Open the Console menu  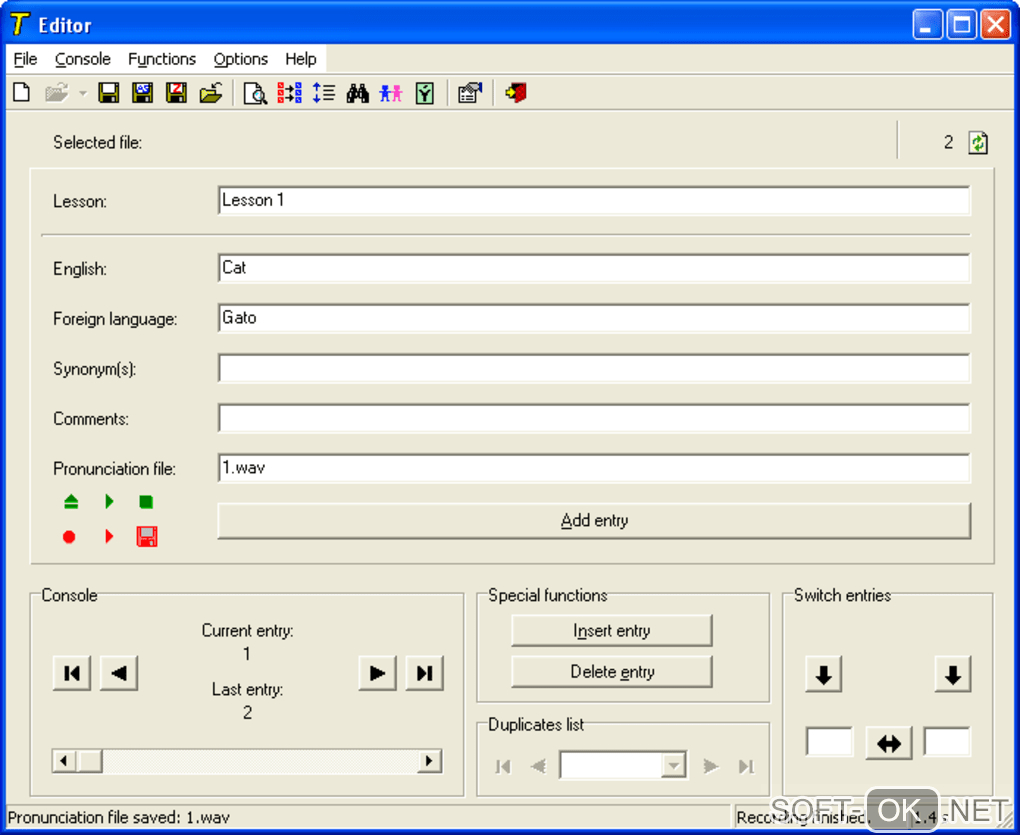pyautogui.click(x=83, y=59)
